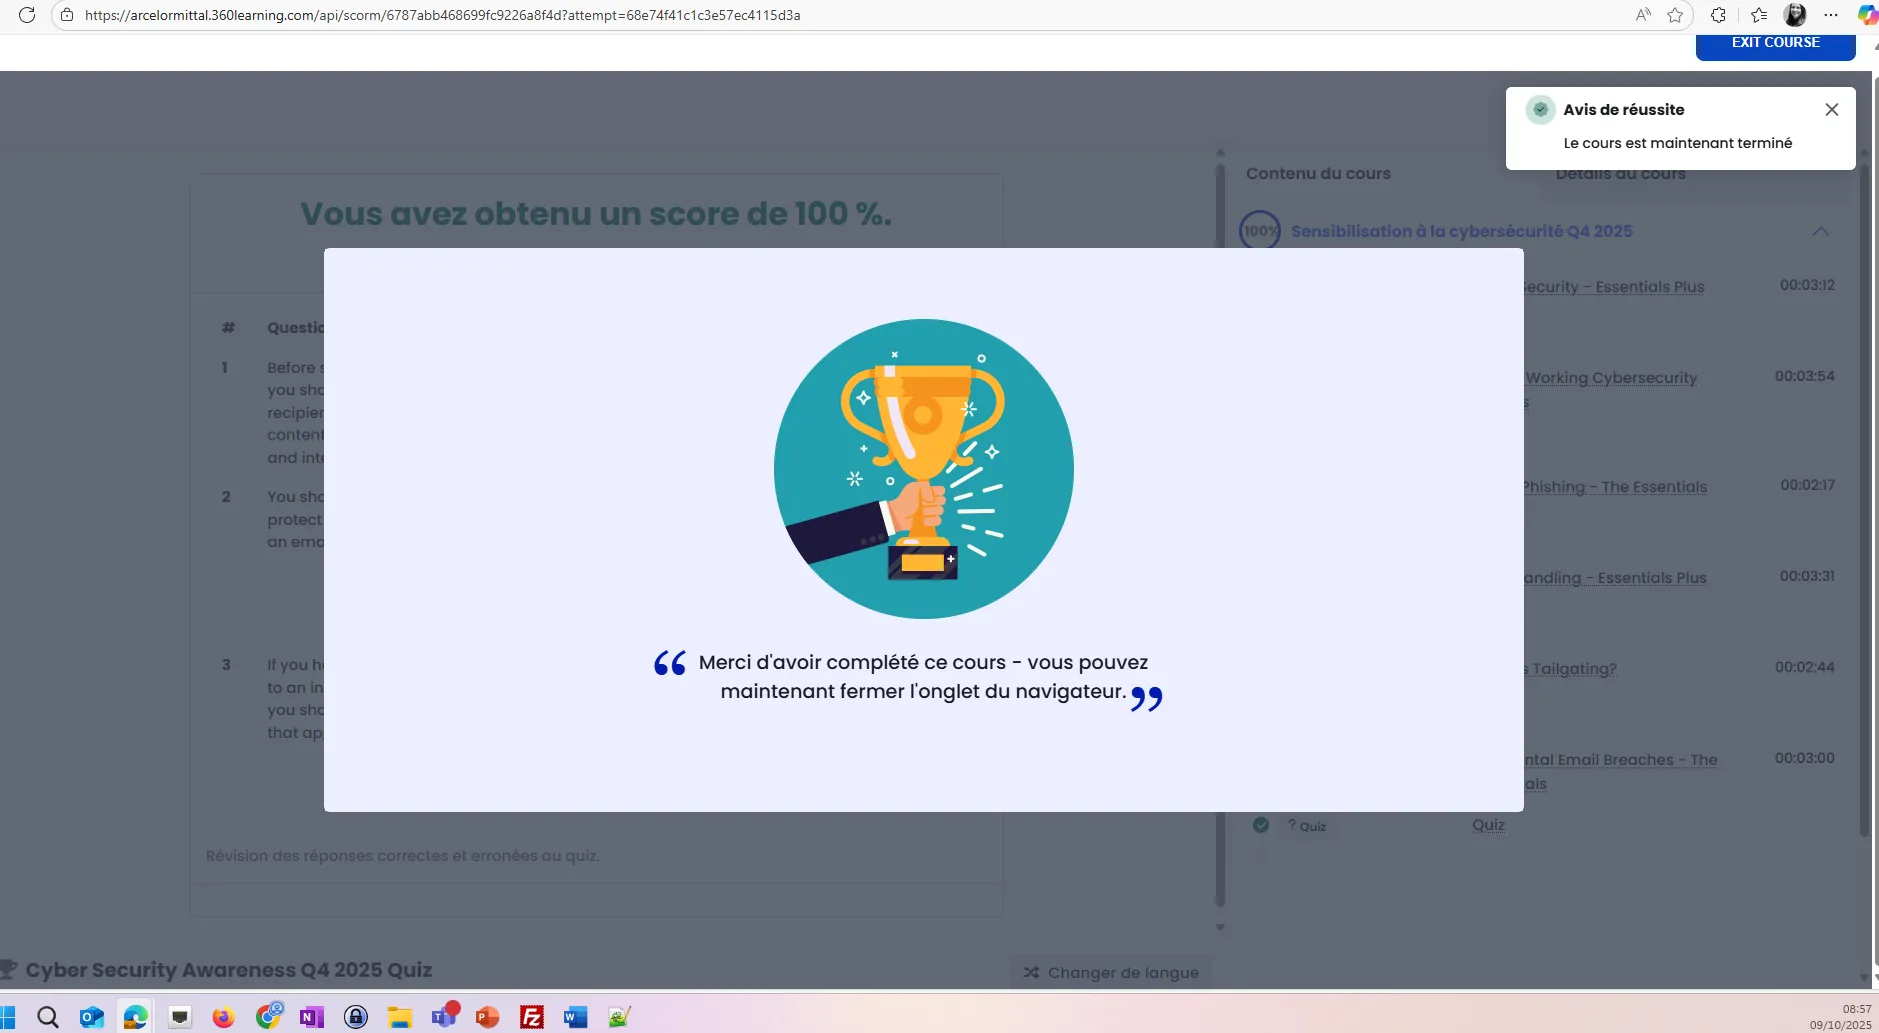Open the Read Aloud icon in address bar
1879x1033 pixels.
1643,15
